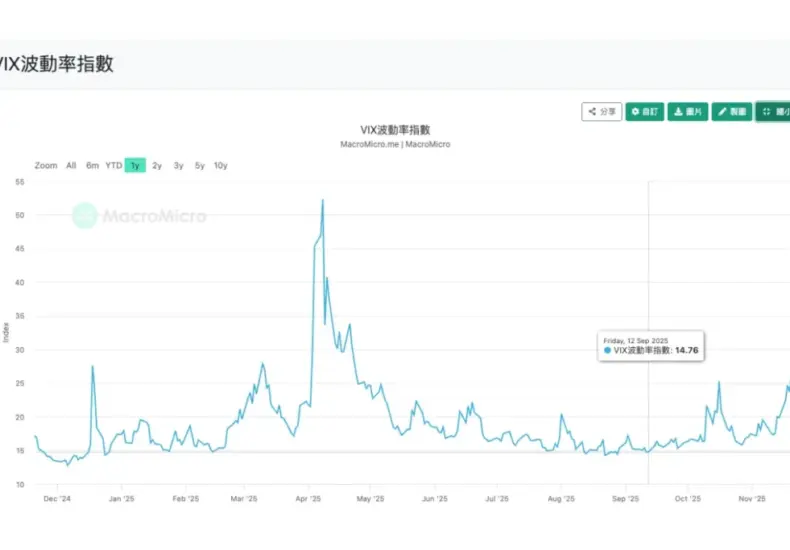
Task: Select the 5y zoom range
Action: (200, 165)
